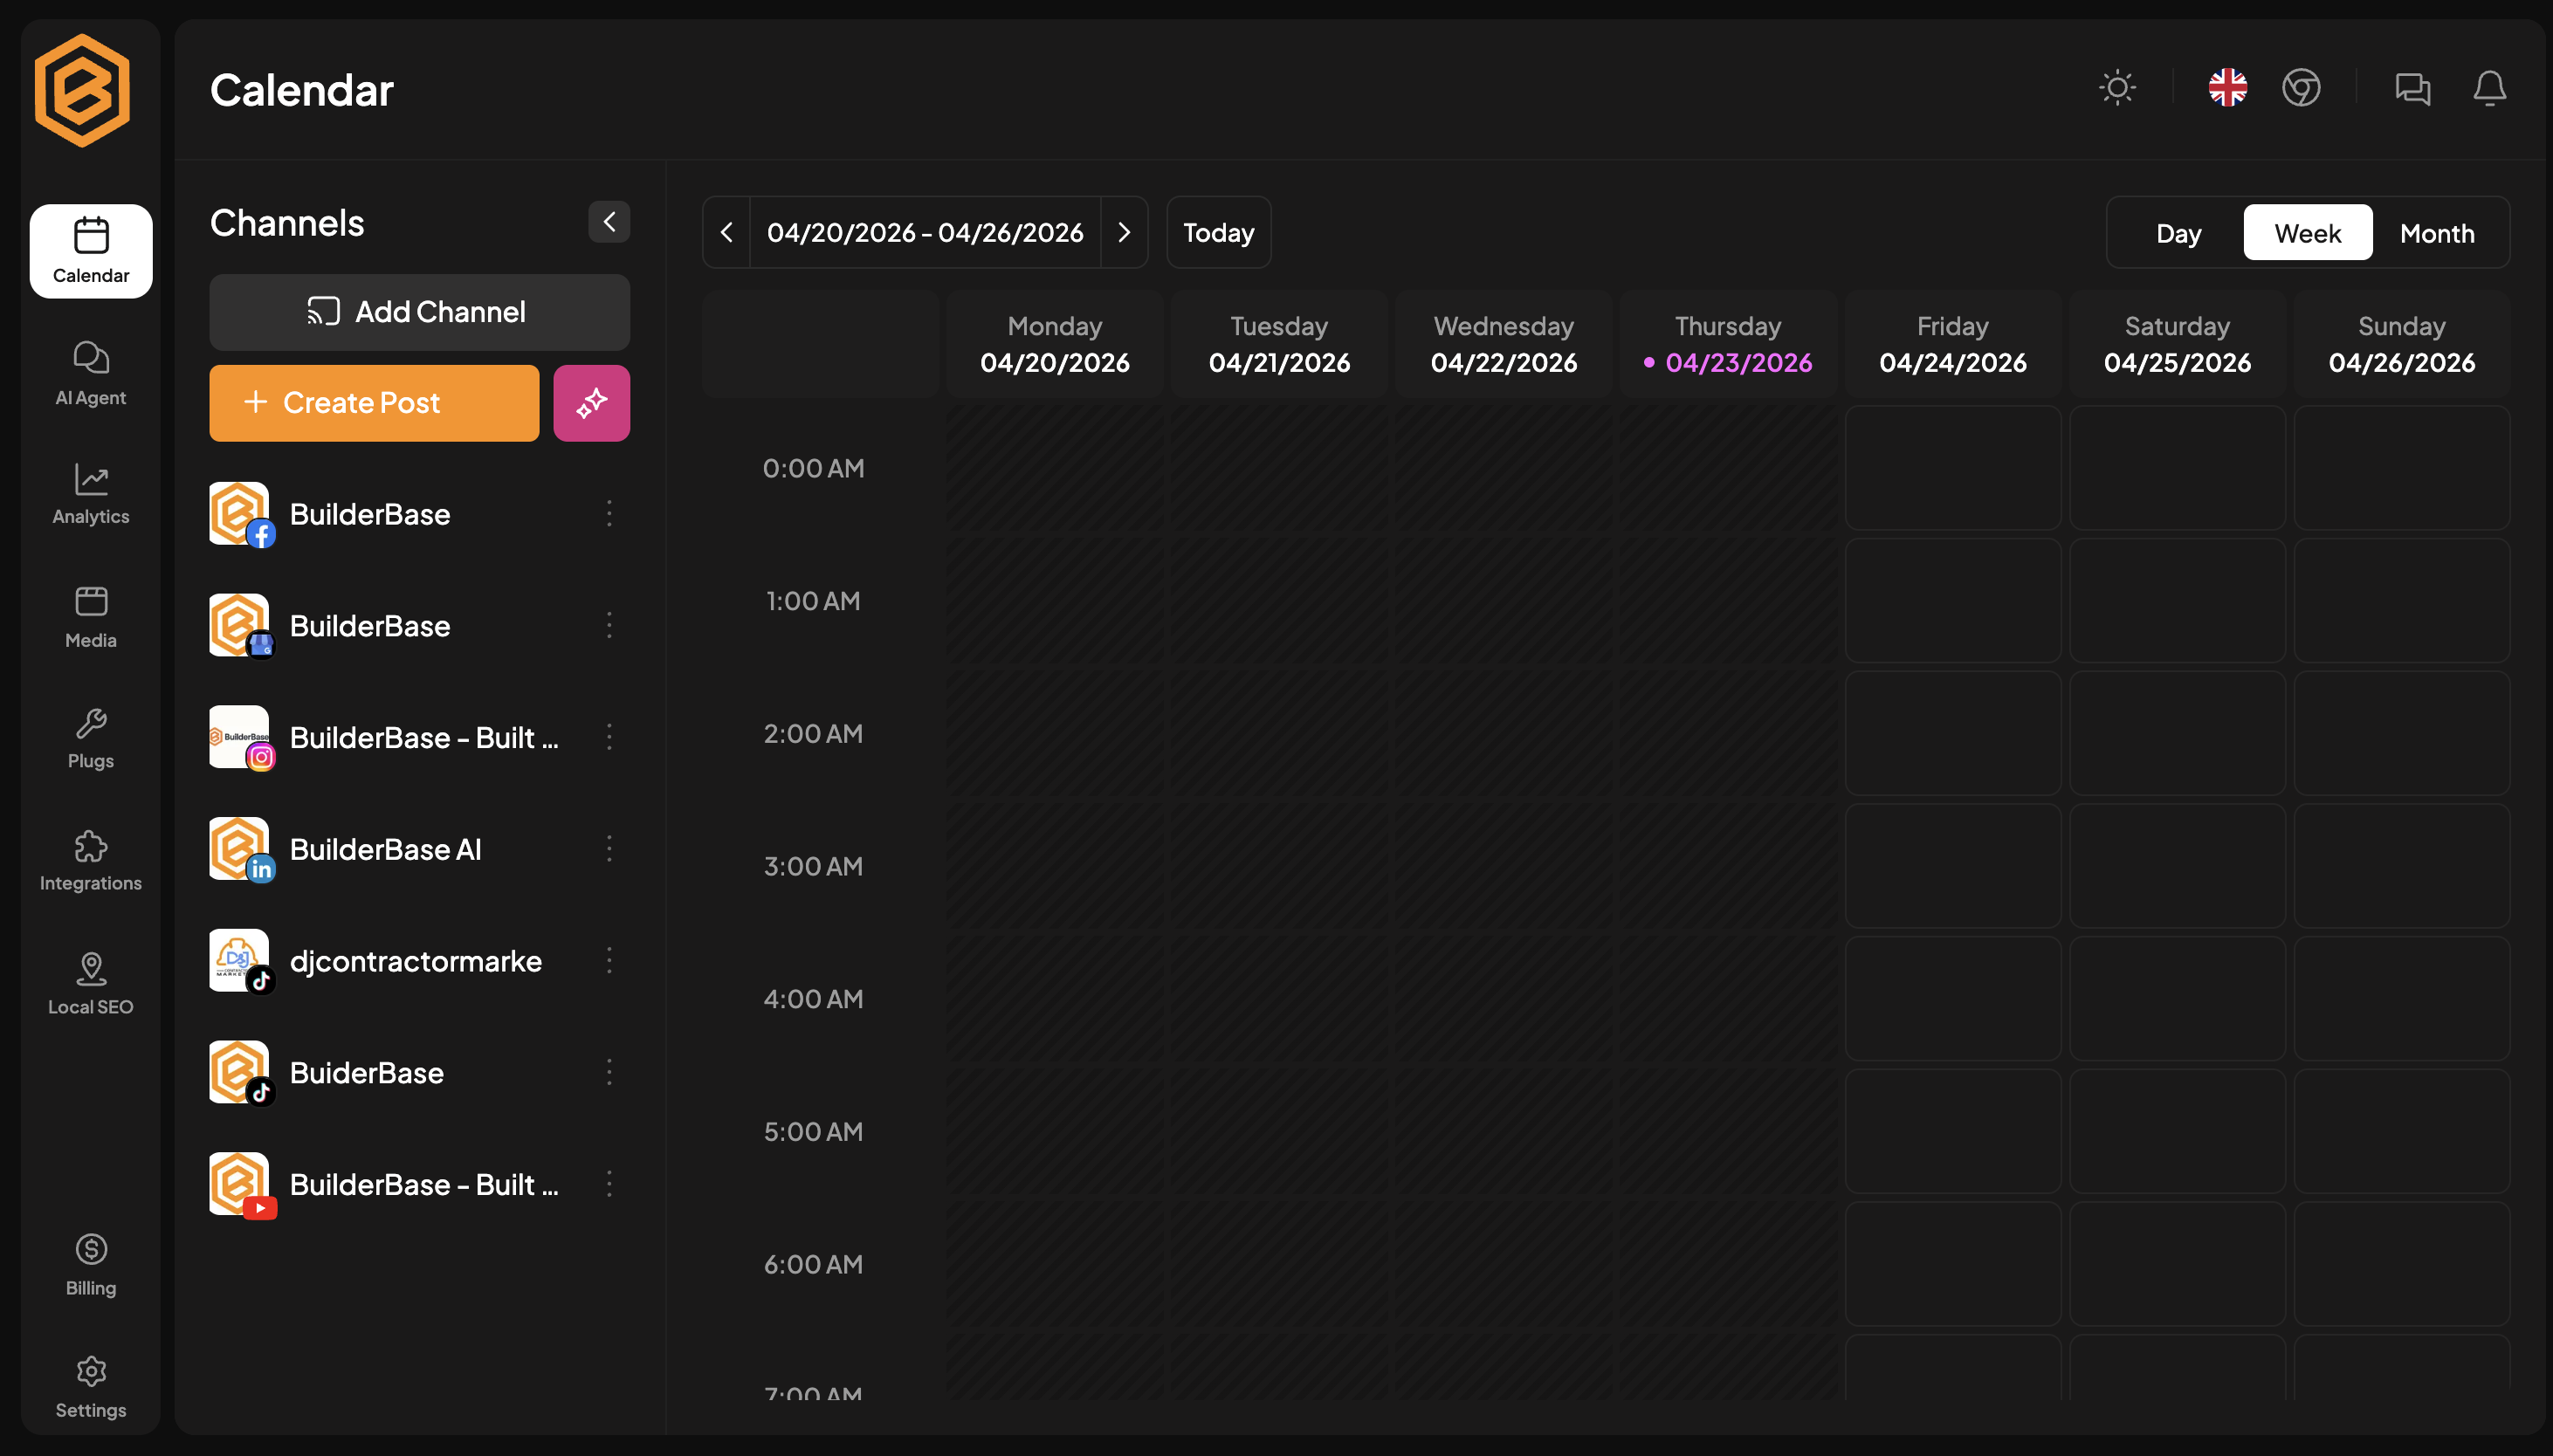
Task: Open options menu for djcontractormarke channel
Action: pyautogui.click(x=609, y=961)
